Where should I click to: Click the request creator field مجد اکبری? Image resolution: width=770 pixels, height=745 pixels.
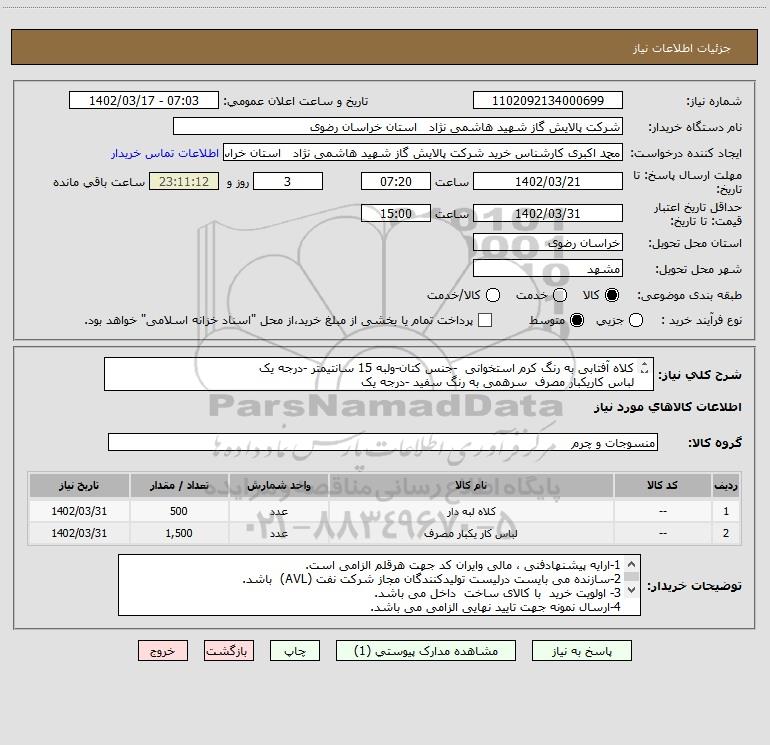(x=423, y=153)
